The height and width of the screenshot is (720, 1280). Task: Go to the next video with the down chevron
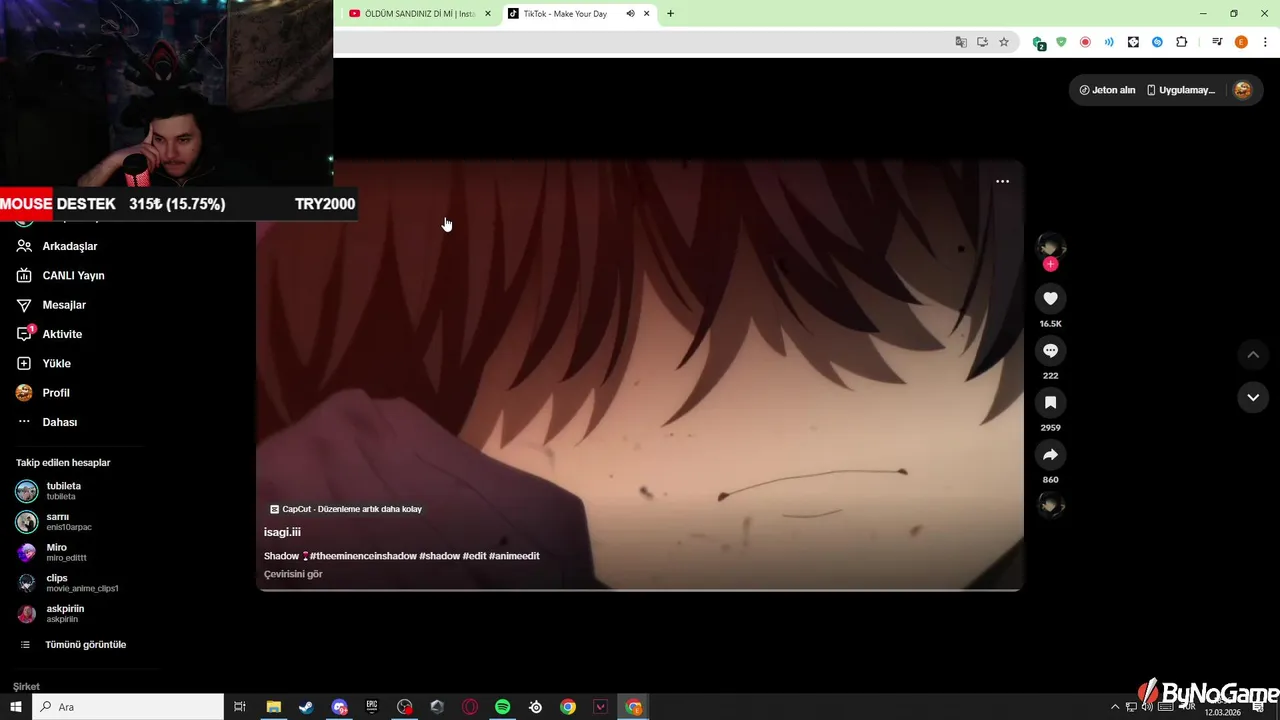tap(1253, 397)
